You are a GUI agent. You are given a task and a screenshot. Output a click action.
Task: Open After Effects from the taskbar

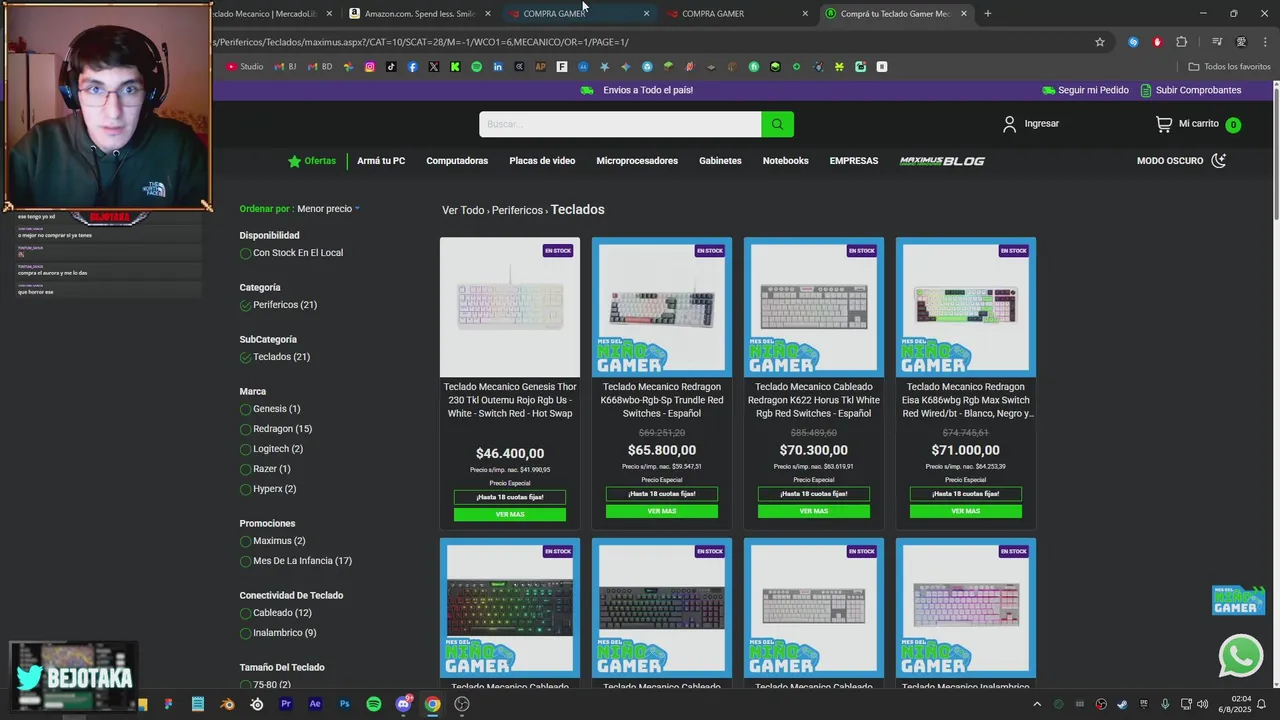pos(315,704)
